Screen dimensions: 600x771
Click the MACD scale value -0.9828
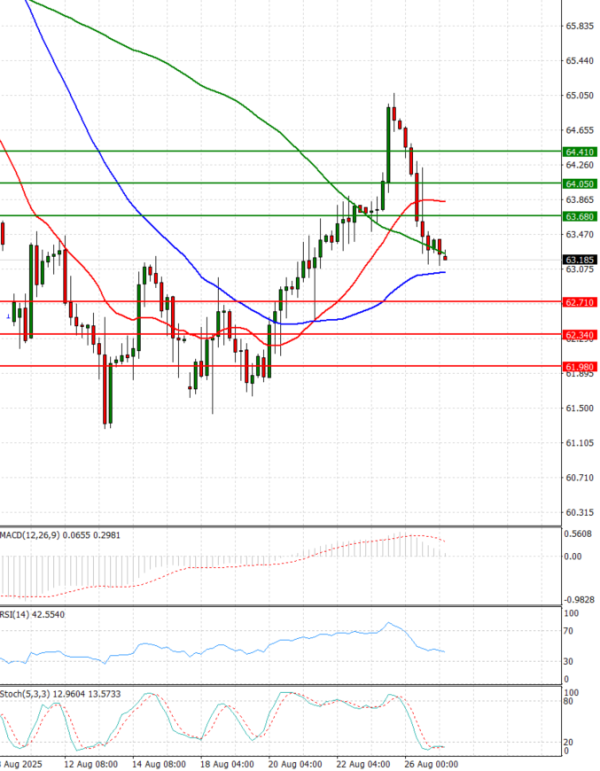point(579,600)
